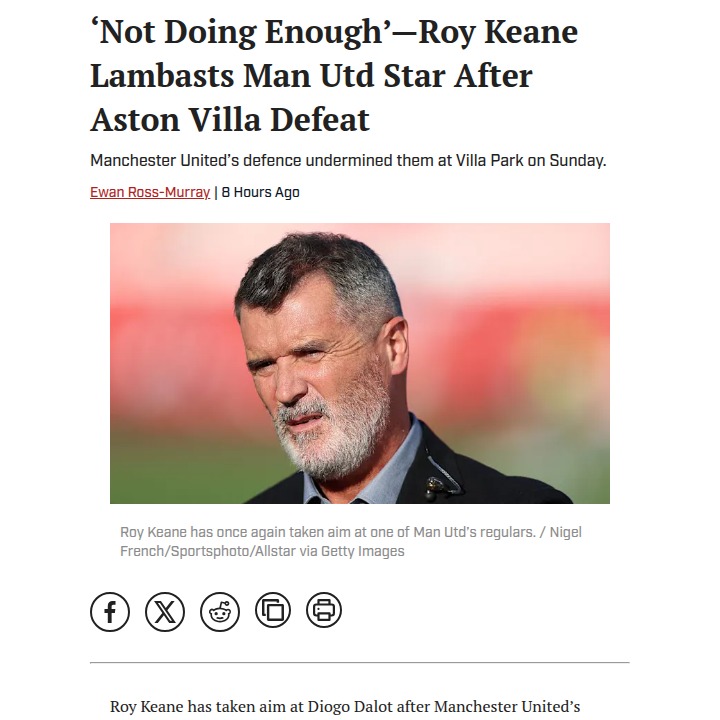Share the article on Reddit
Screen dimensions: 720x720
click(220, 611)
